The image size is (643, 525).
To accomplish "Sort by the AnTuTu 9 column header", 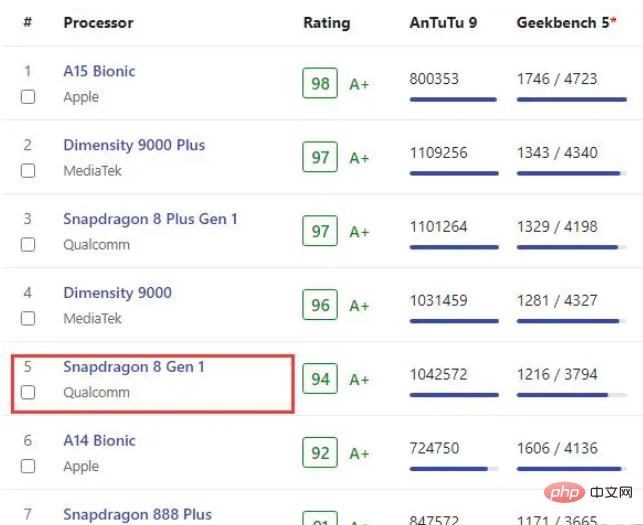I will [443, 22].
